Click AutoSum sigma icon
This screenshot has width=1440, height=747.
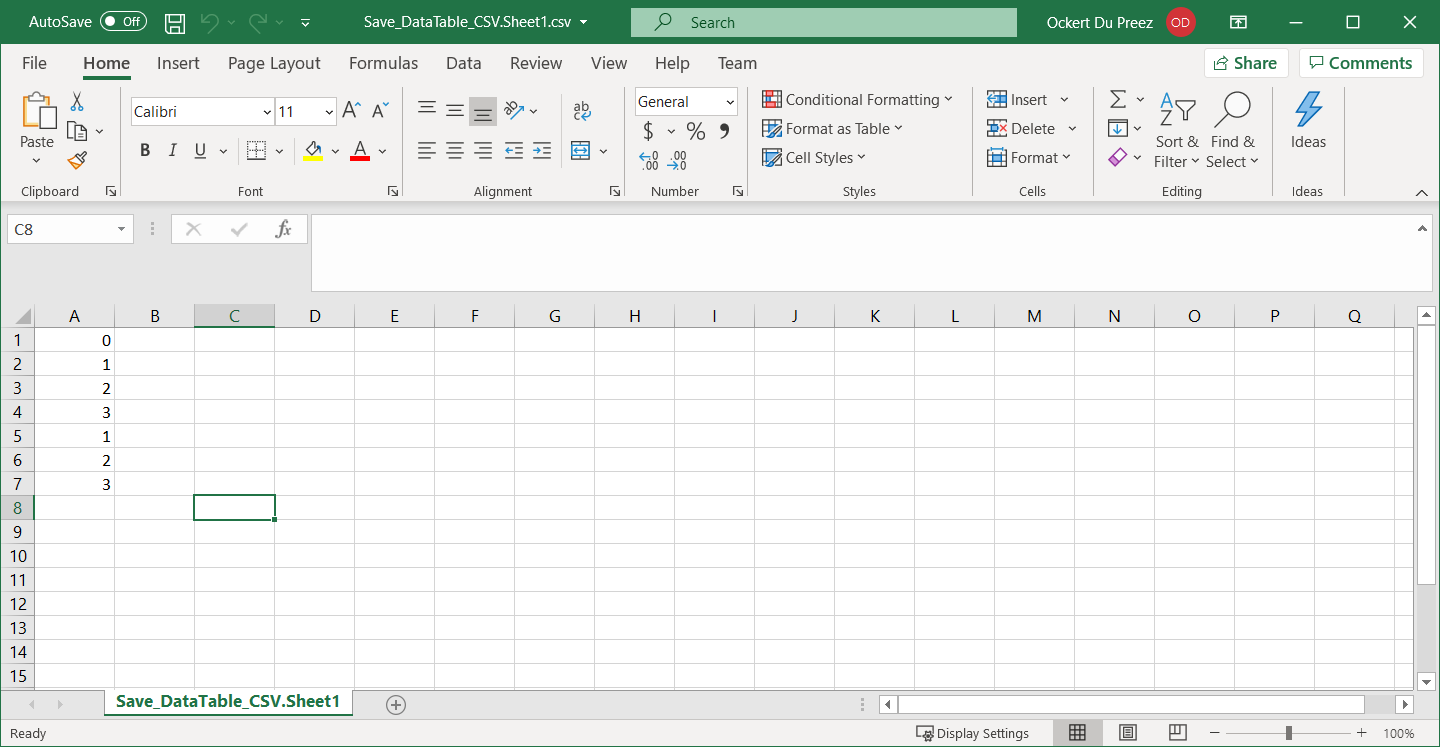pyautogui.click(x=1118, y=99)
